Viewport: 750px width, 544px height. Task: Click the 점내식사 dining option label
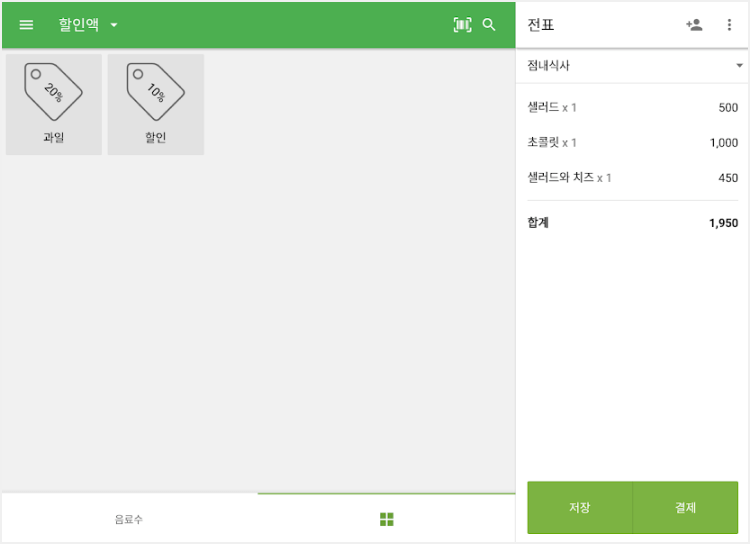coord(549,66)
